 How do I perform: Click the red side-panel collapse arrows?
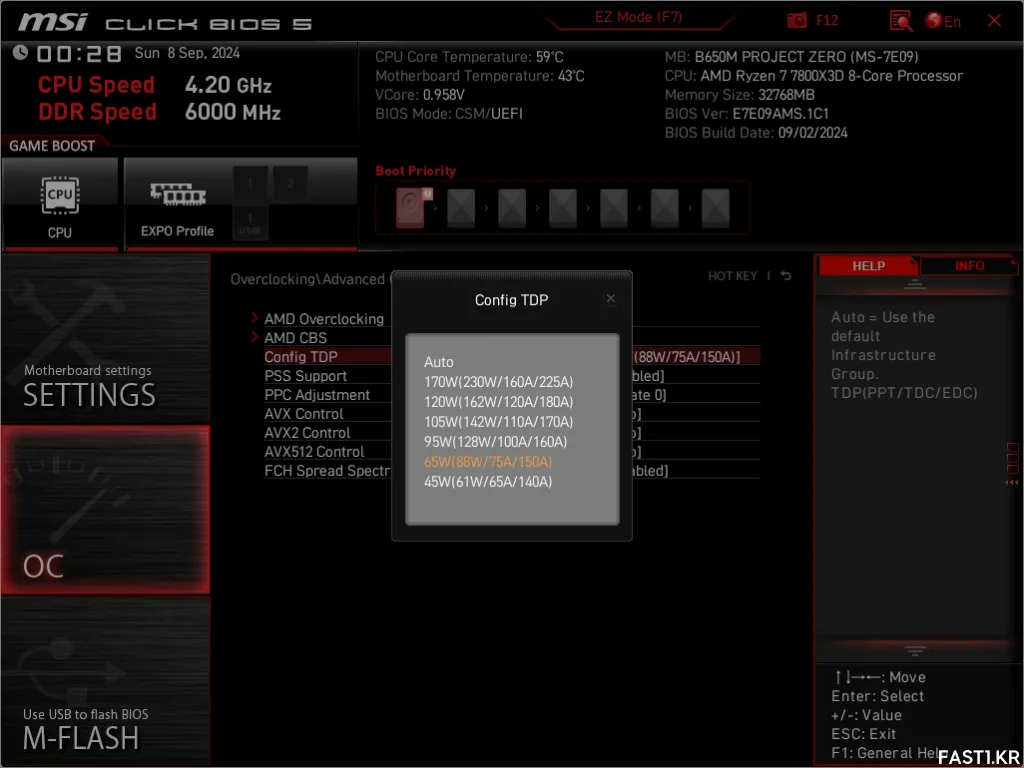point(1012,483)
